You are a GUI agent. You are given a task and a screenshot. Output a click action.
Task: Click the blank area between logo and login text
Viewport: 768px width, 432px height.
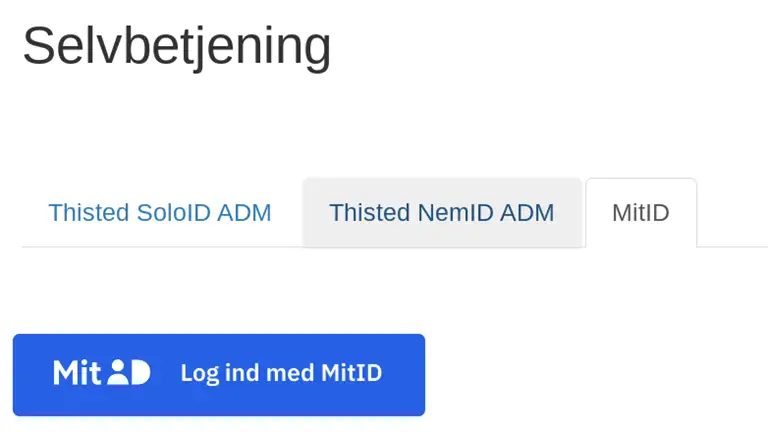pyautogui.click(x=165, y=374)
